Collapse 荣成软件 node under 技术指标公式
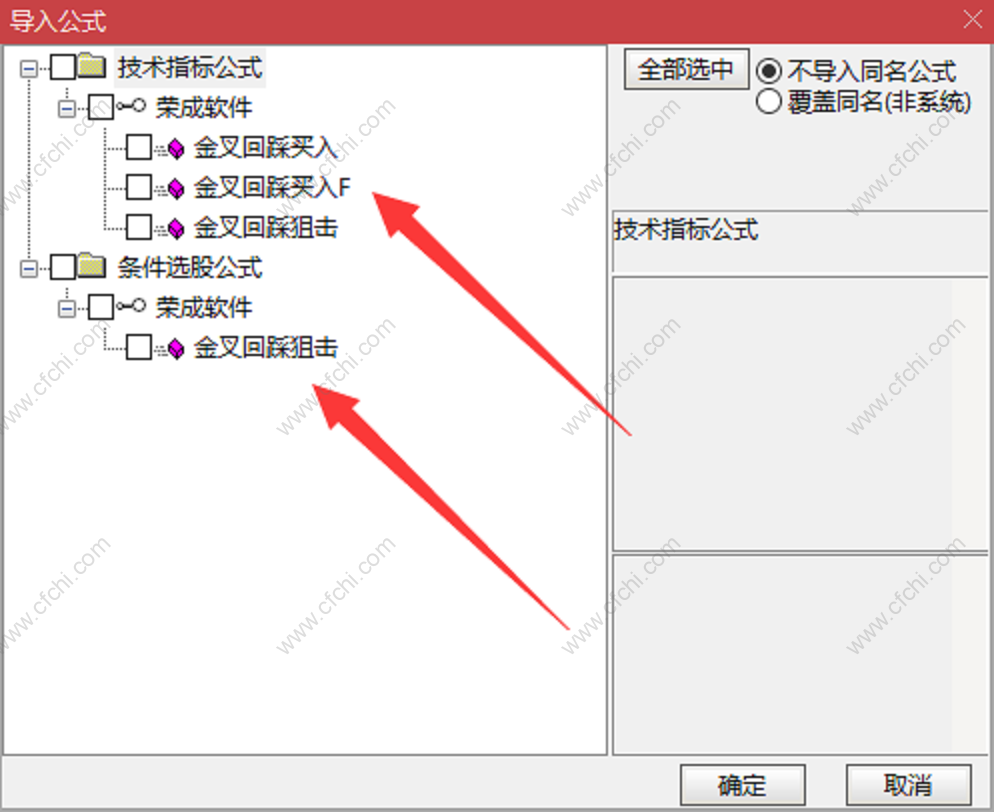994x812 pixels. coord(67,108)
